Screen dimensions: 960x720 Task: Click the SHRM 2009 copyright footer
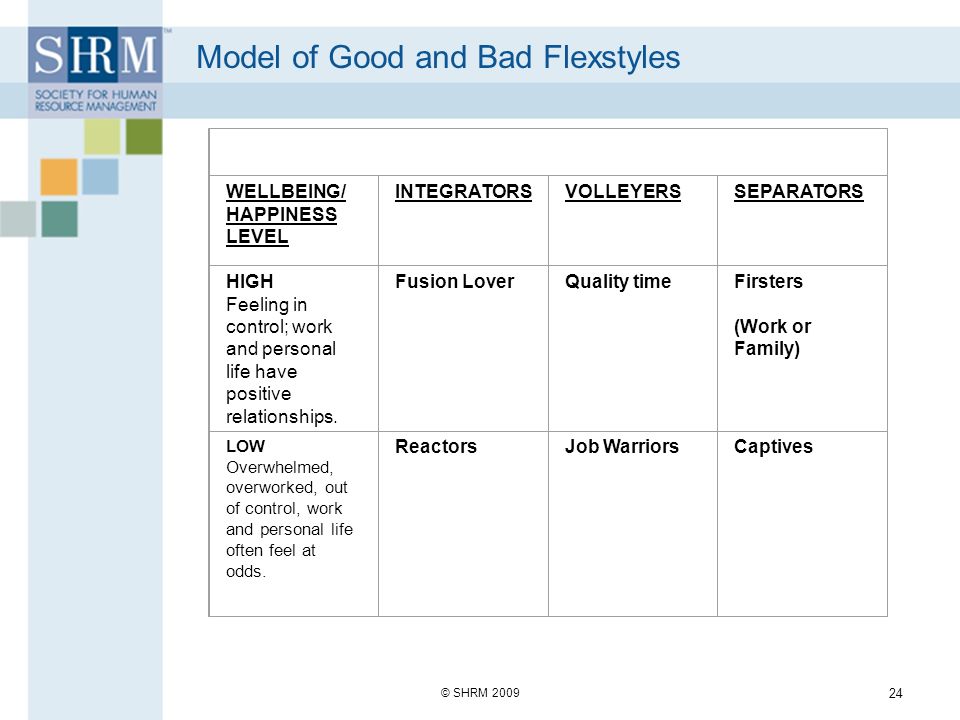point(480,692)
